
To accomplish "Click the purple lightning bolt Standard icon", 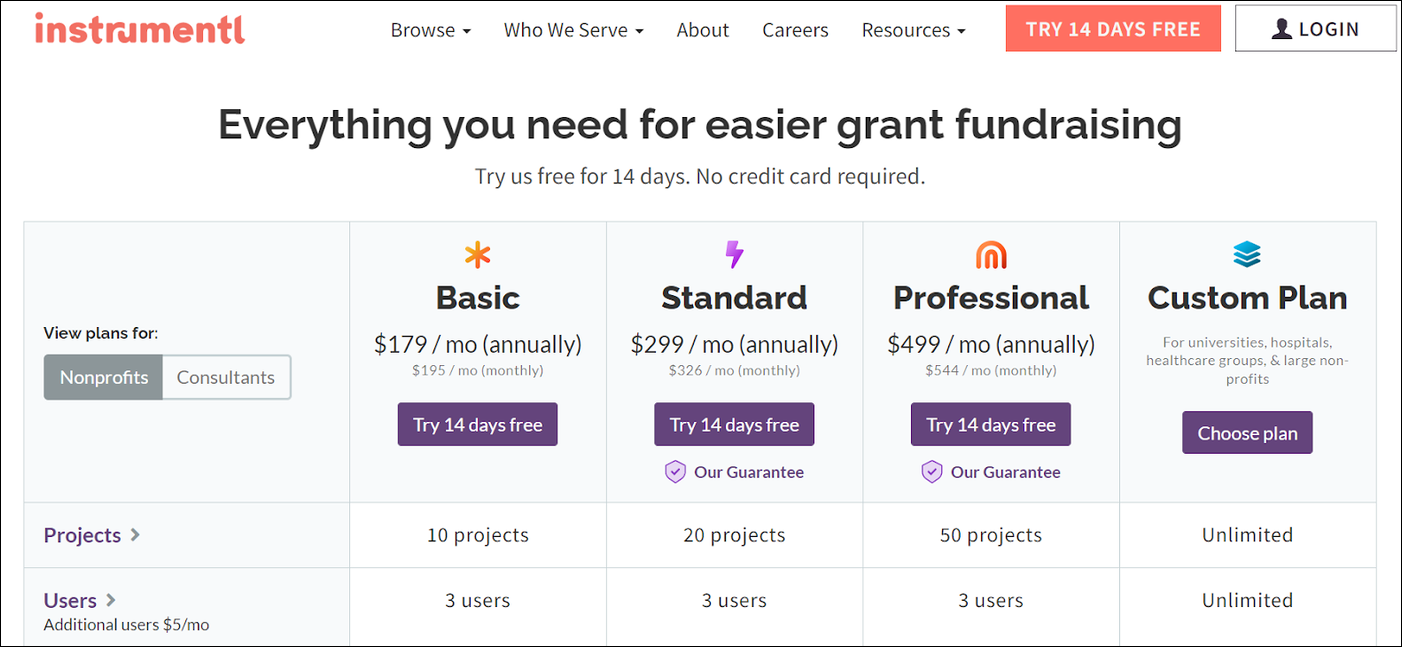I will 735,255.
